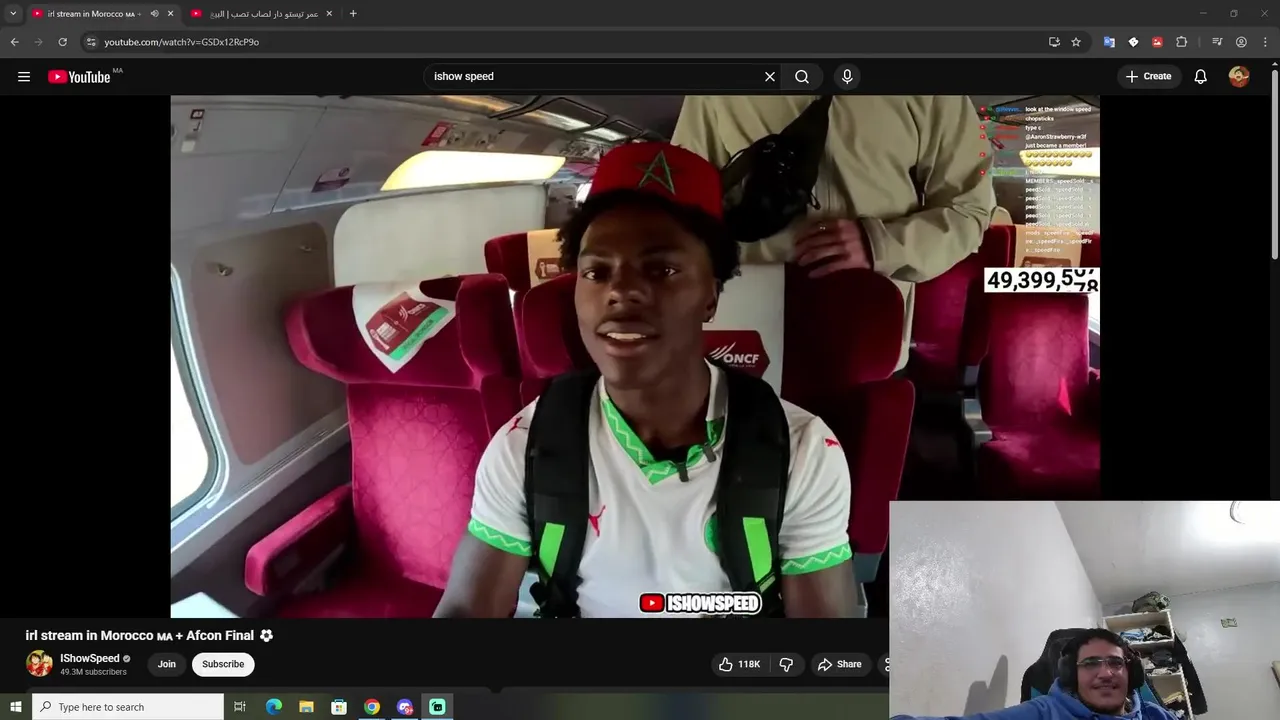
Task: Open a new browser tab
Action: pyautogui.click(x=353, y=14)
